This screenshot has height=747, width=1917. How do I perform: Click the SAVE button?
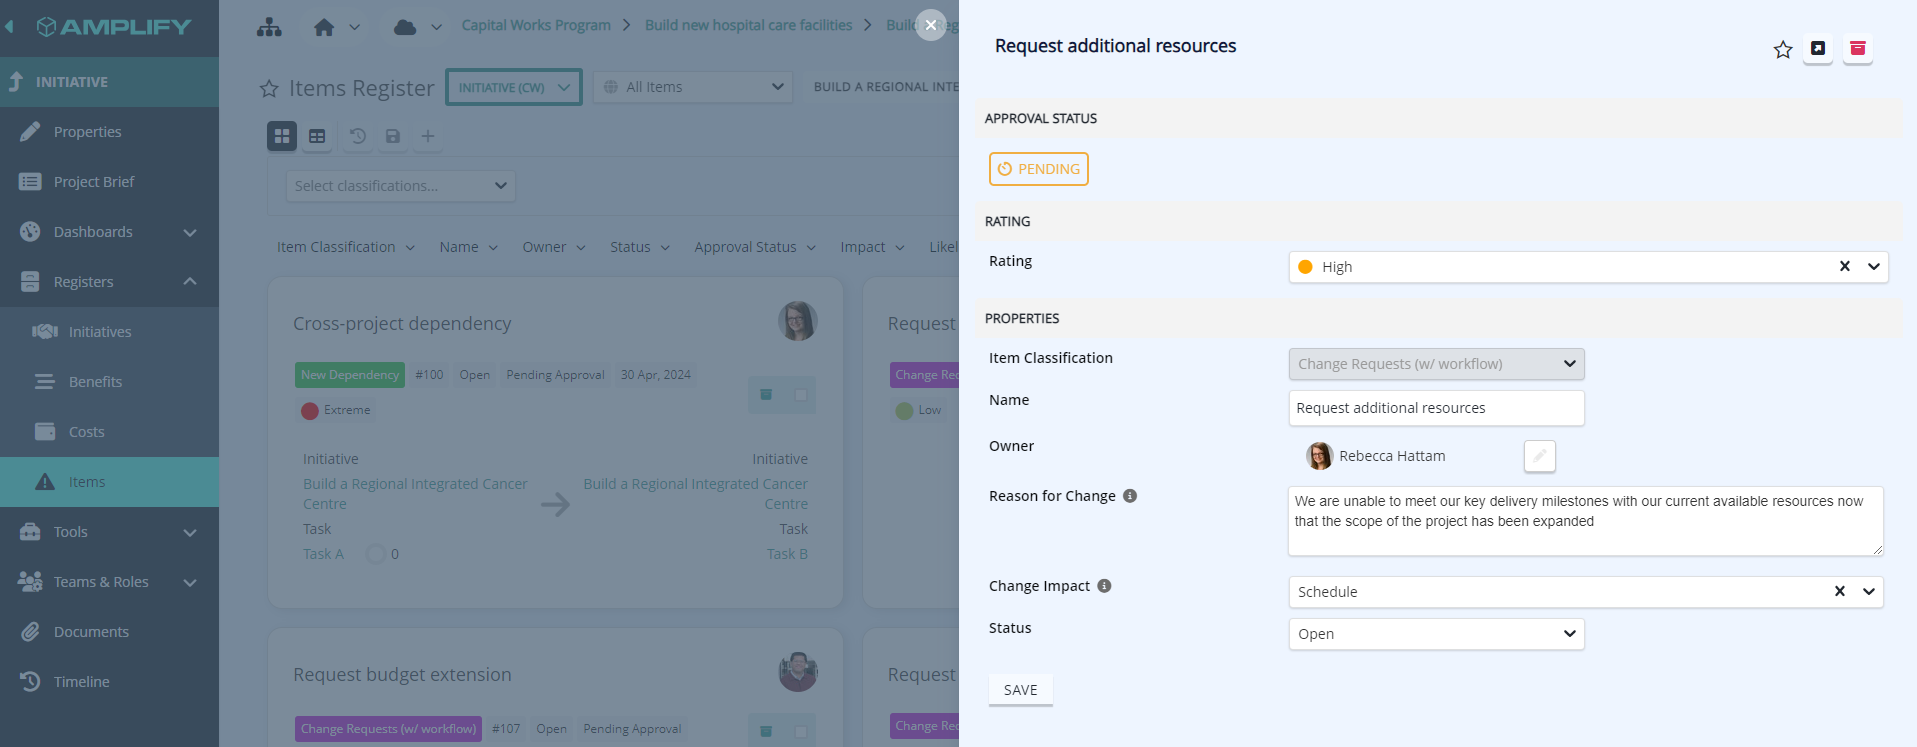coord(1020,690)
